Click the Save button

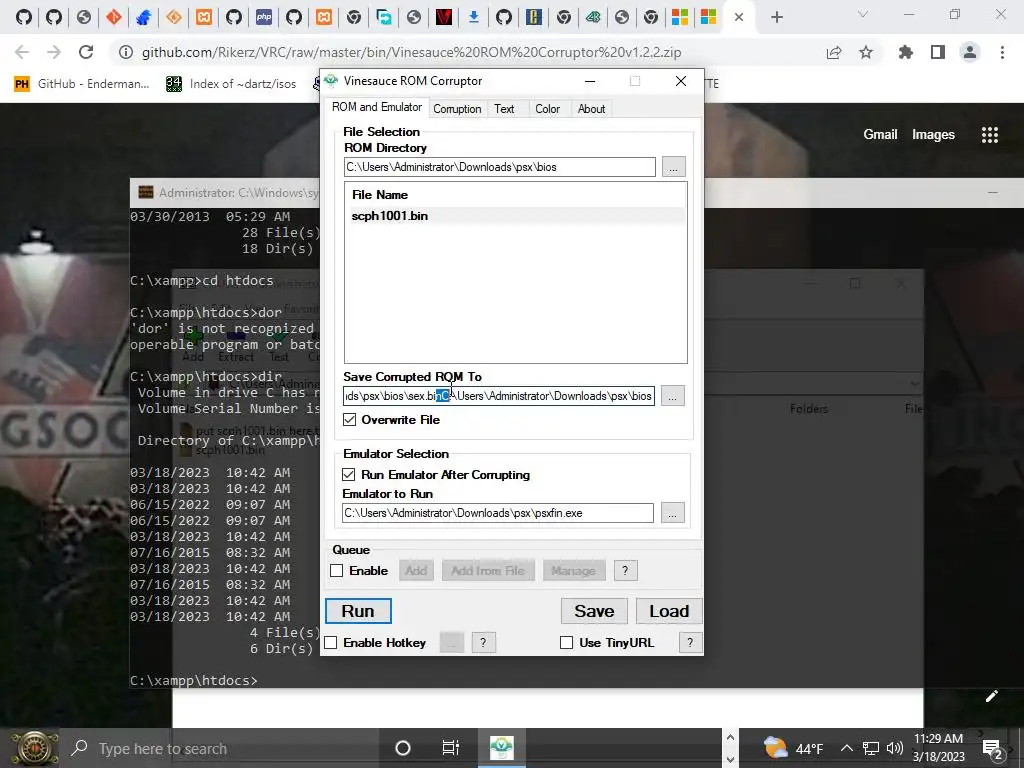tap(594, 611)
